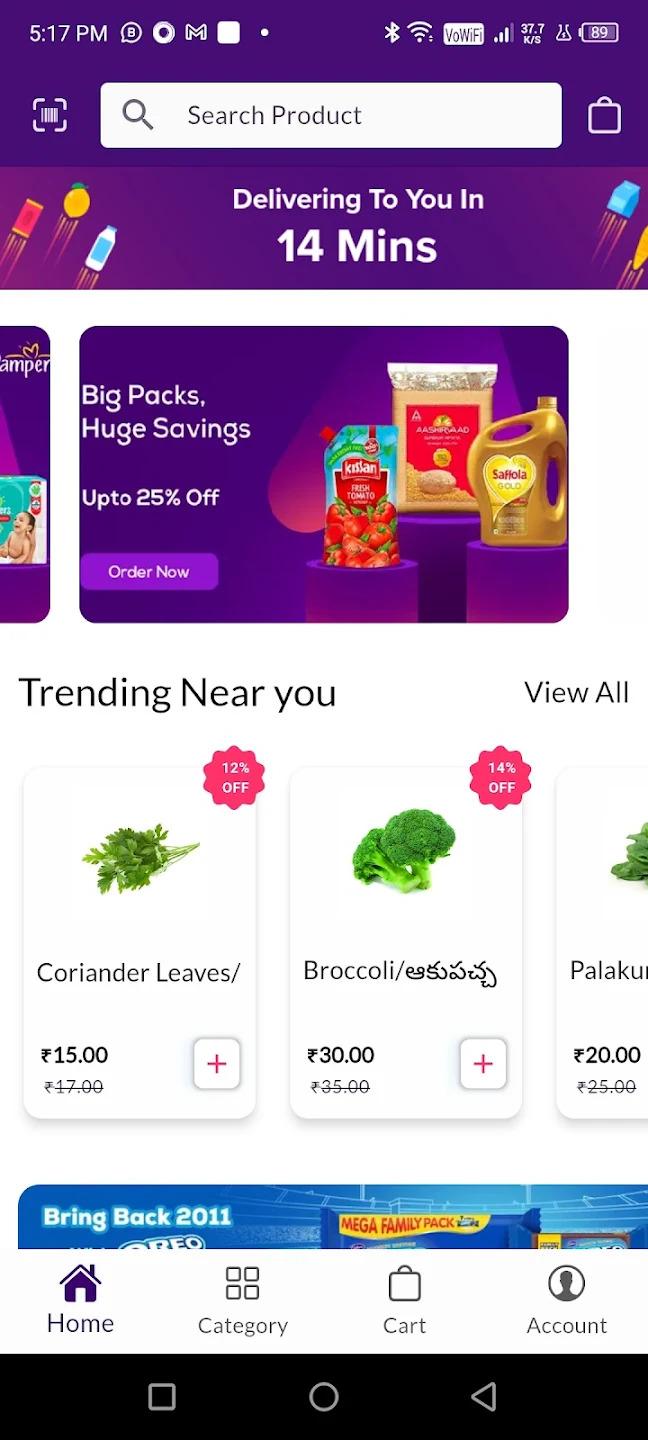Viewport: 648px width, 1440px height.
Task: Select the Home tab
Action: pos(80,1299)
